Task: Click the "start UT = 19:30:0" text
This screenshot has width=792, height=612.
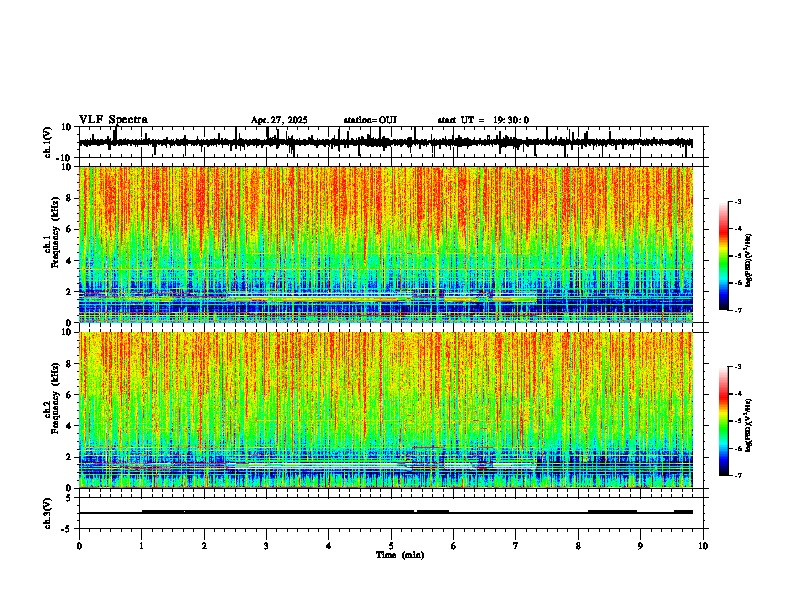Action: tap(483, 120)
